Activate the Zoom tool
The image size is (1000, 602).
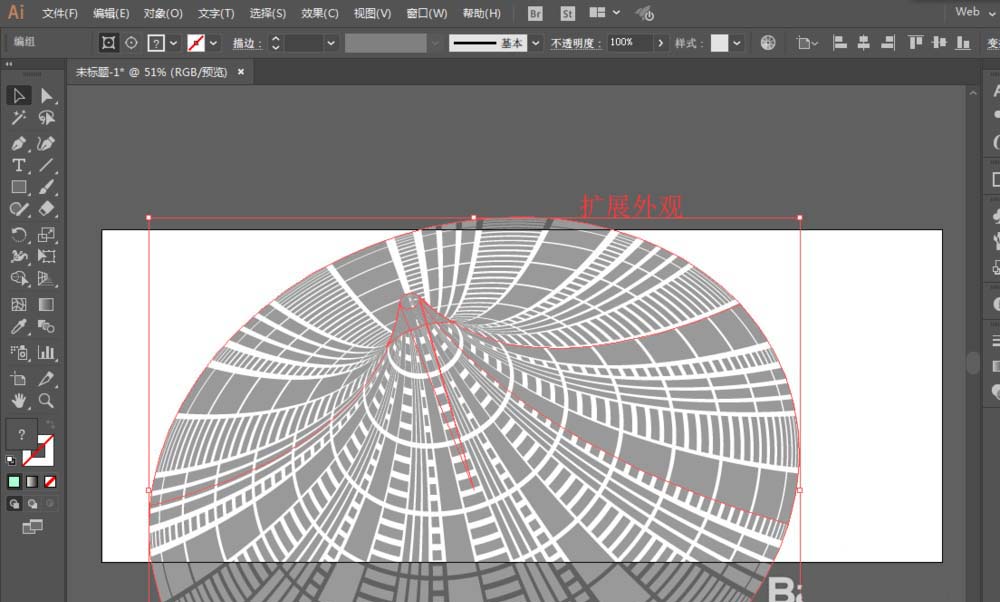pos(47,400)
